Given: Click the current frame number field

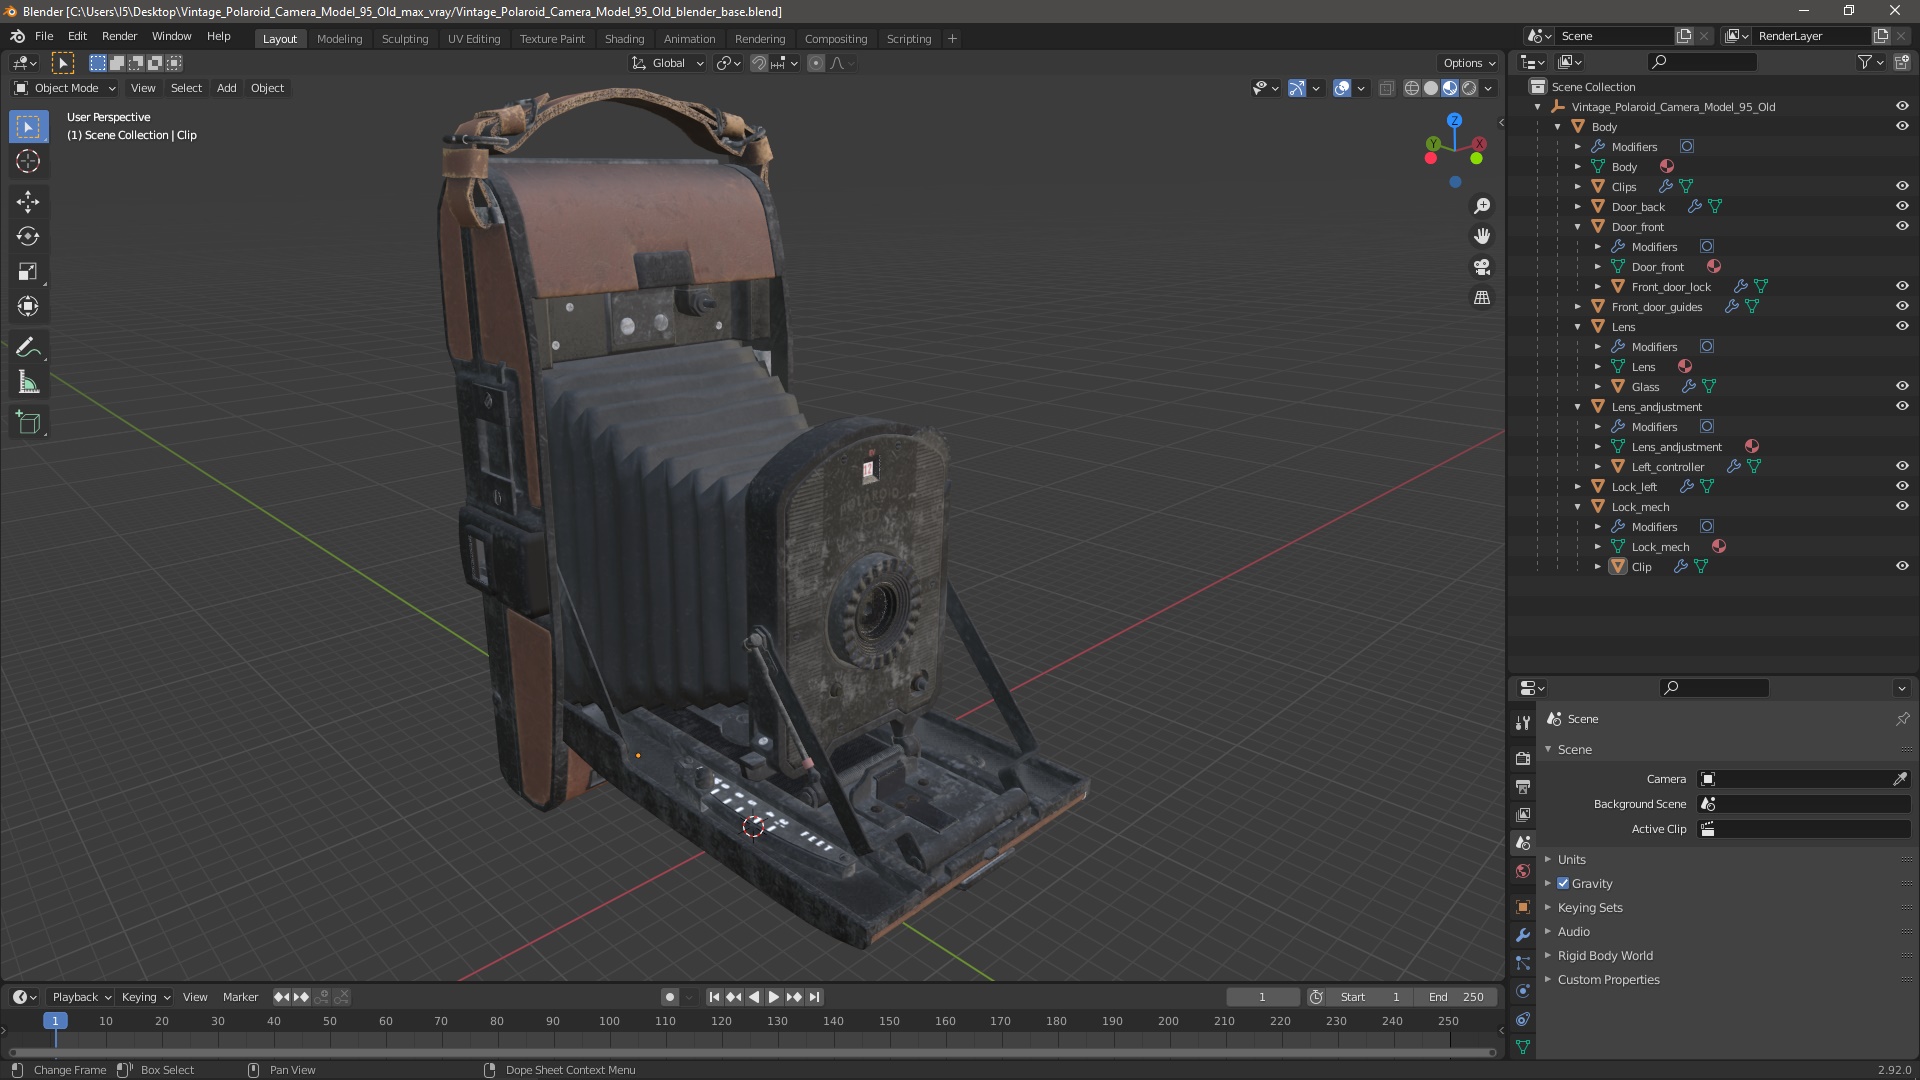Looking at the screenshot, I should click(x=1263, y=997).
